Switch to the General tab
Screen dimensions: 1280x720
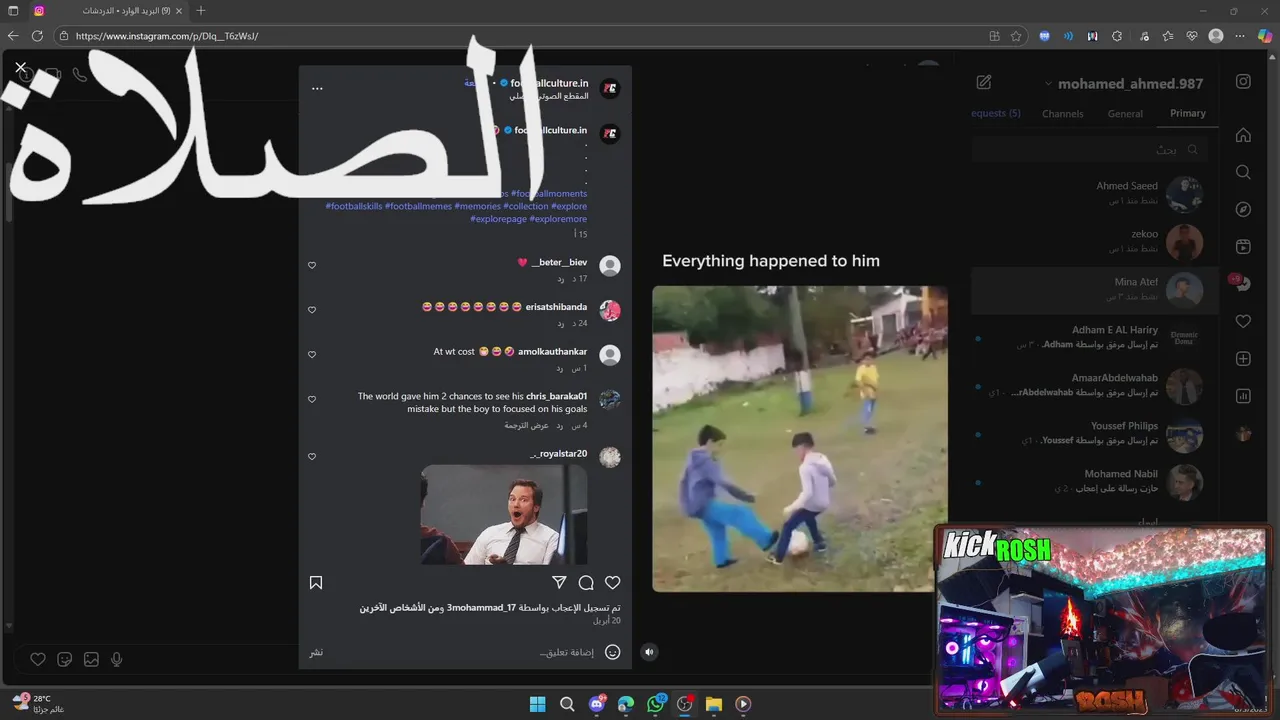[1125, 114]
